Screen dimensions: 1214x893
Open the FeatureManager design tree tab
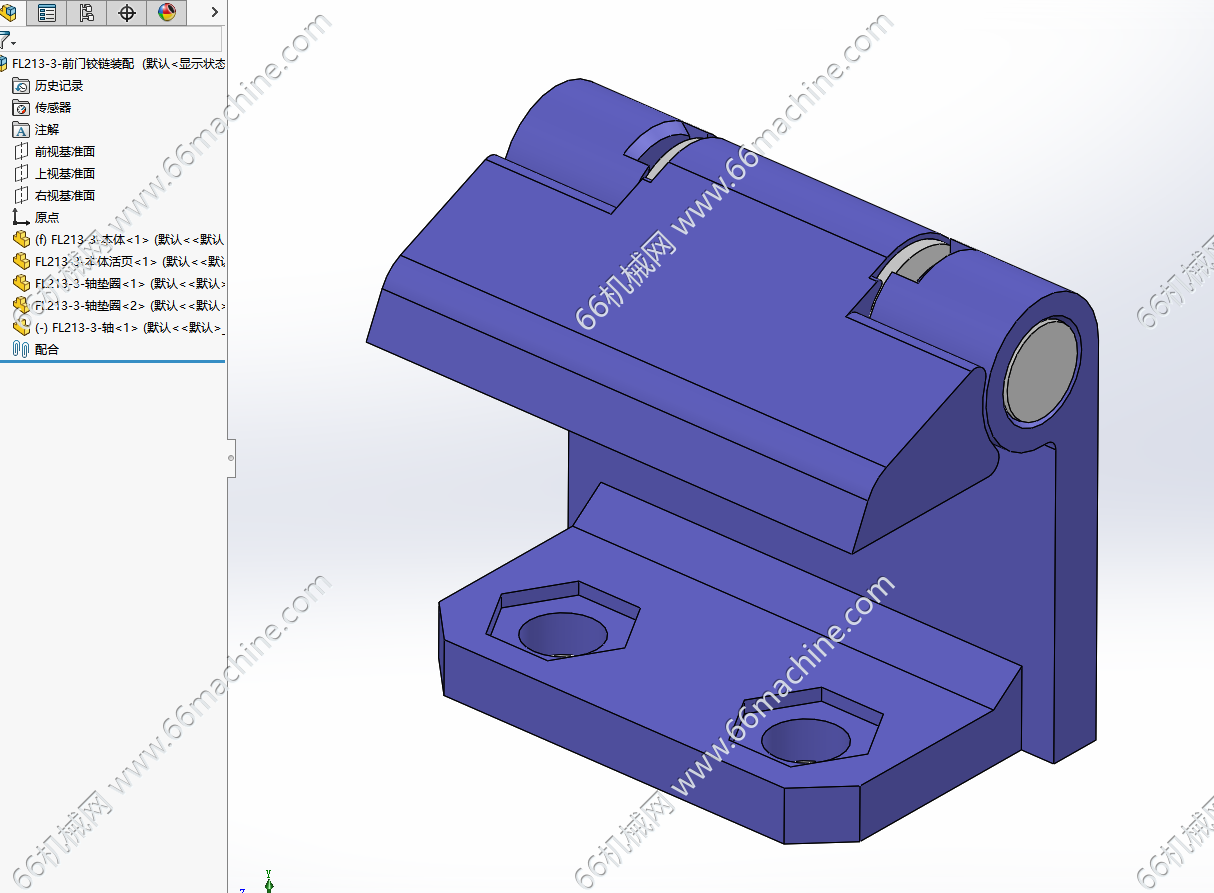[8, 13]
